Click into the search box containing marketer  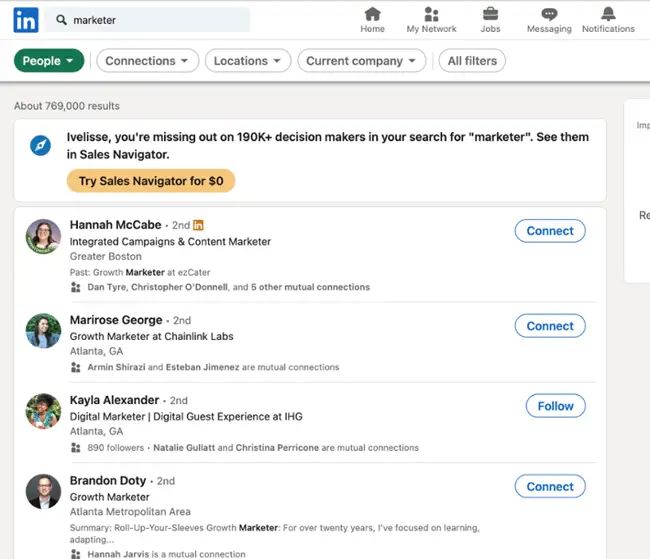click(x=155, y=20)
